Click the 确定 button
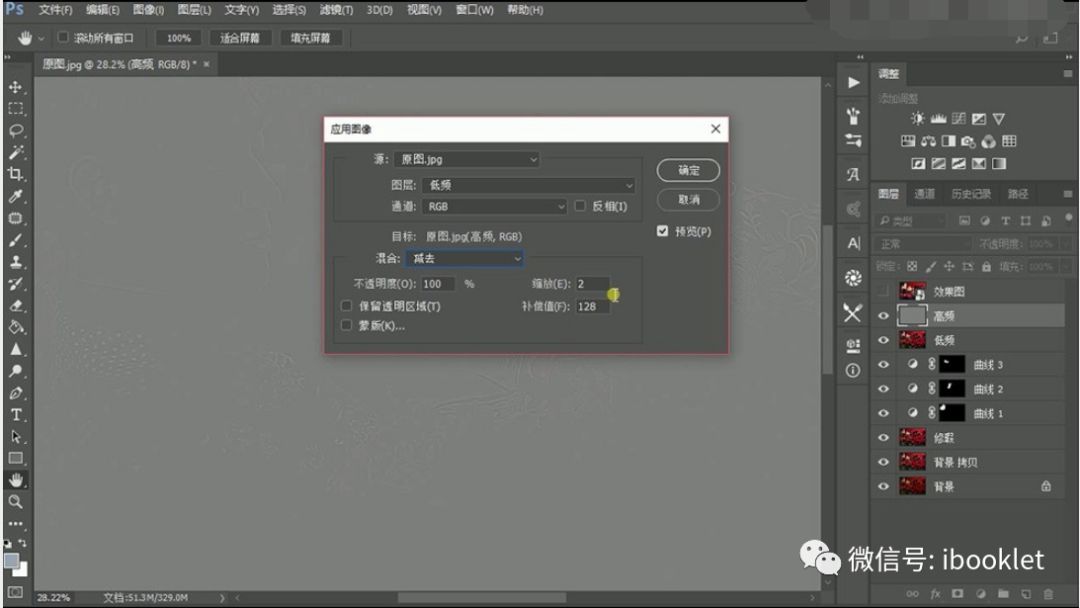 pos(687,170)
